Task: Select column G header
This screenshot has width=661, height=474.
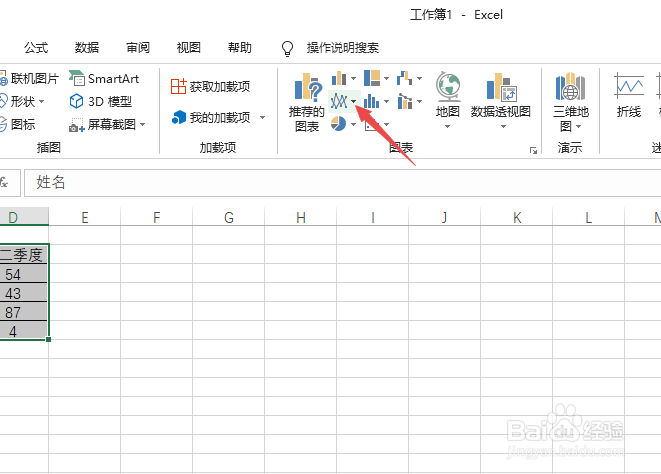Action: tap(228, 217)
